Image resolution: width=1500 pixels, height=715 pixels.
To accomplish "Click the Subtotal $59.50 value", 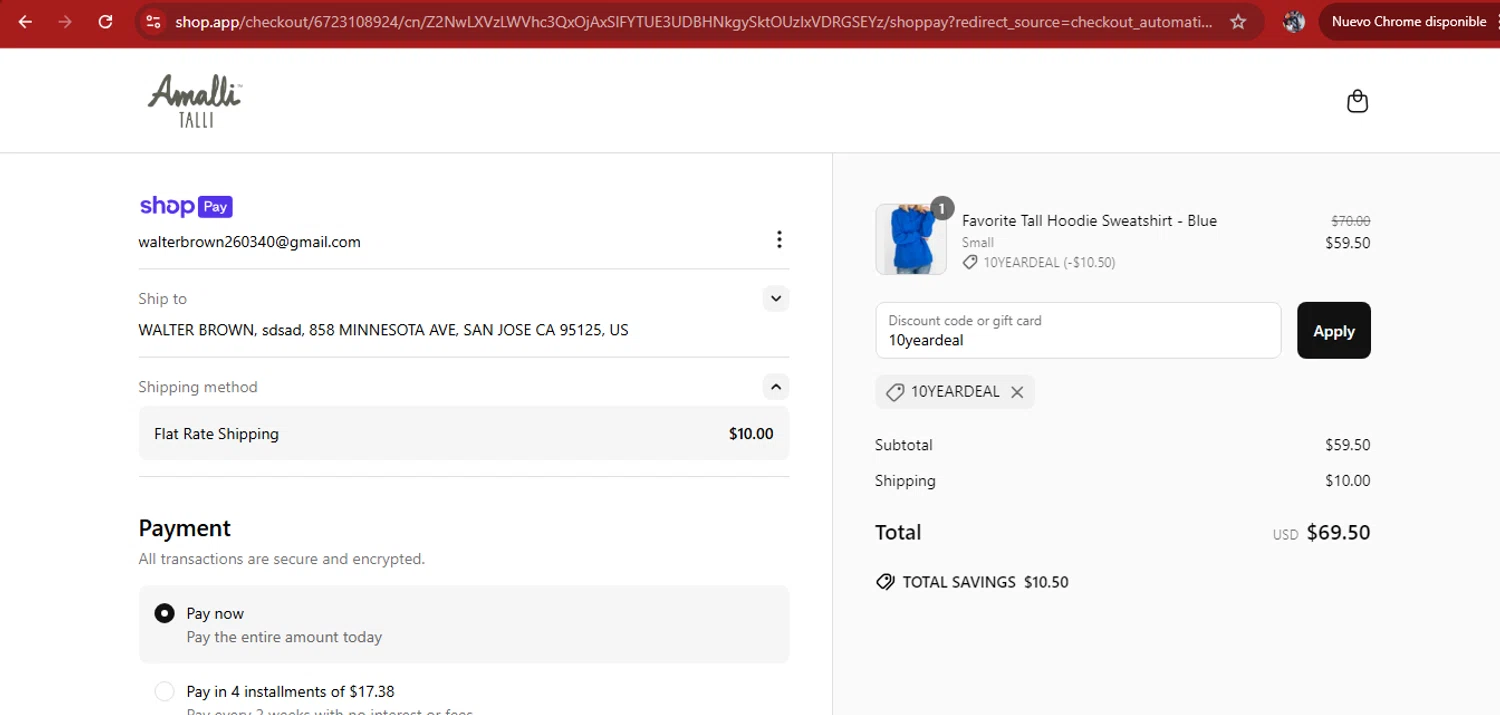I will [1347, 445].
